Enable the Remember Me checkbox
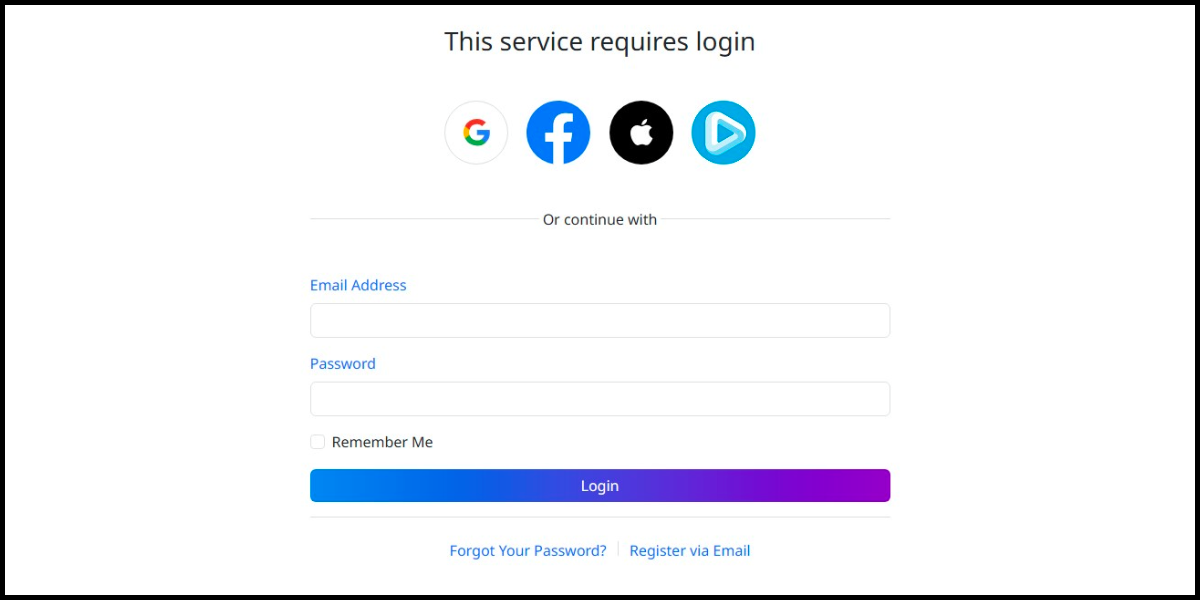Screen dimensions: 1200x600 pyautogui.click(x=318, y=442)
